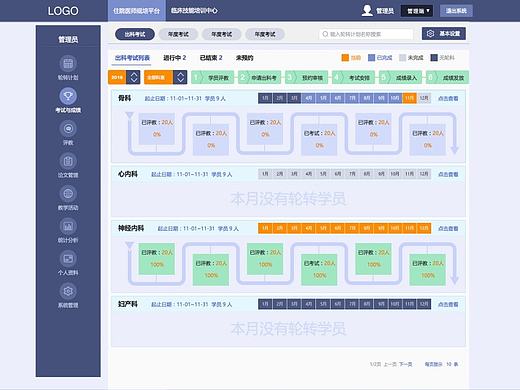
Task: Select 1月 cell in 神经内科 row
Action: coord(265,228)
